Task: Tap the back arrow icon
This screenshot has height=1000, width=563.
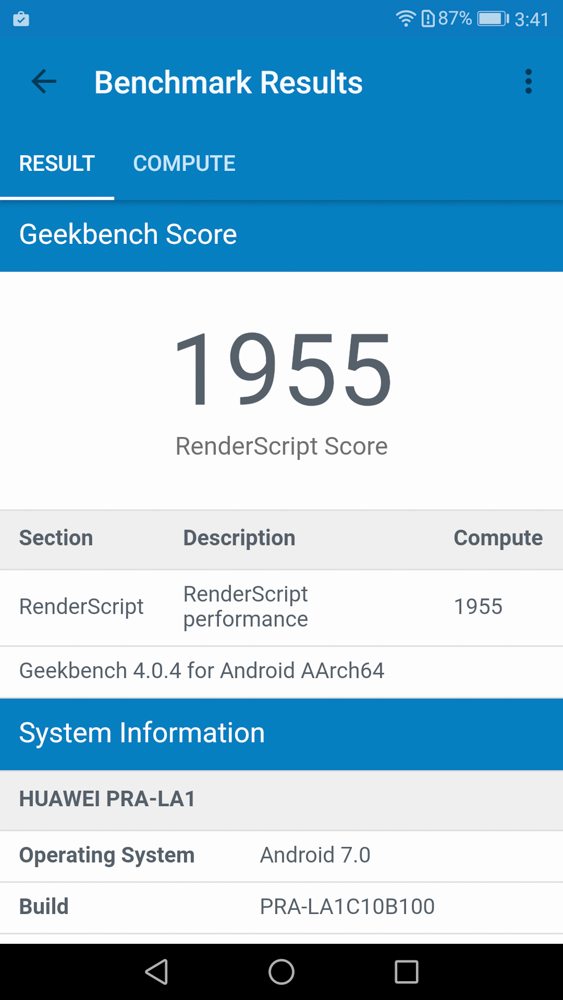Action: (x=44, y=82)
